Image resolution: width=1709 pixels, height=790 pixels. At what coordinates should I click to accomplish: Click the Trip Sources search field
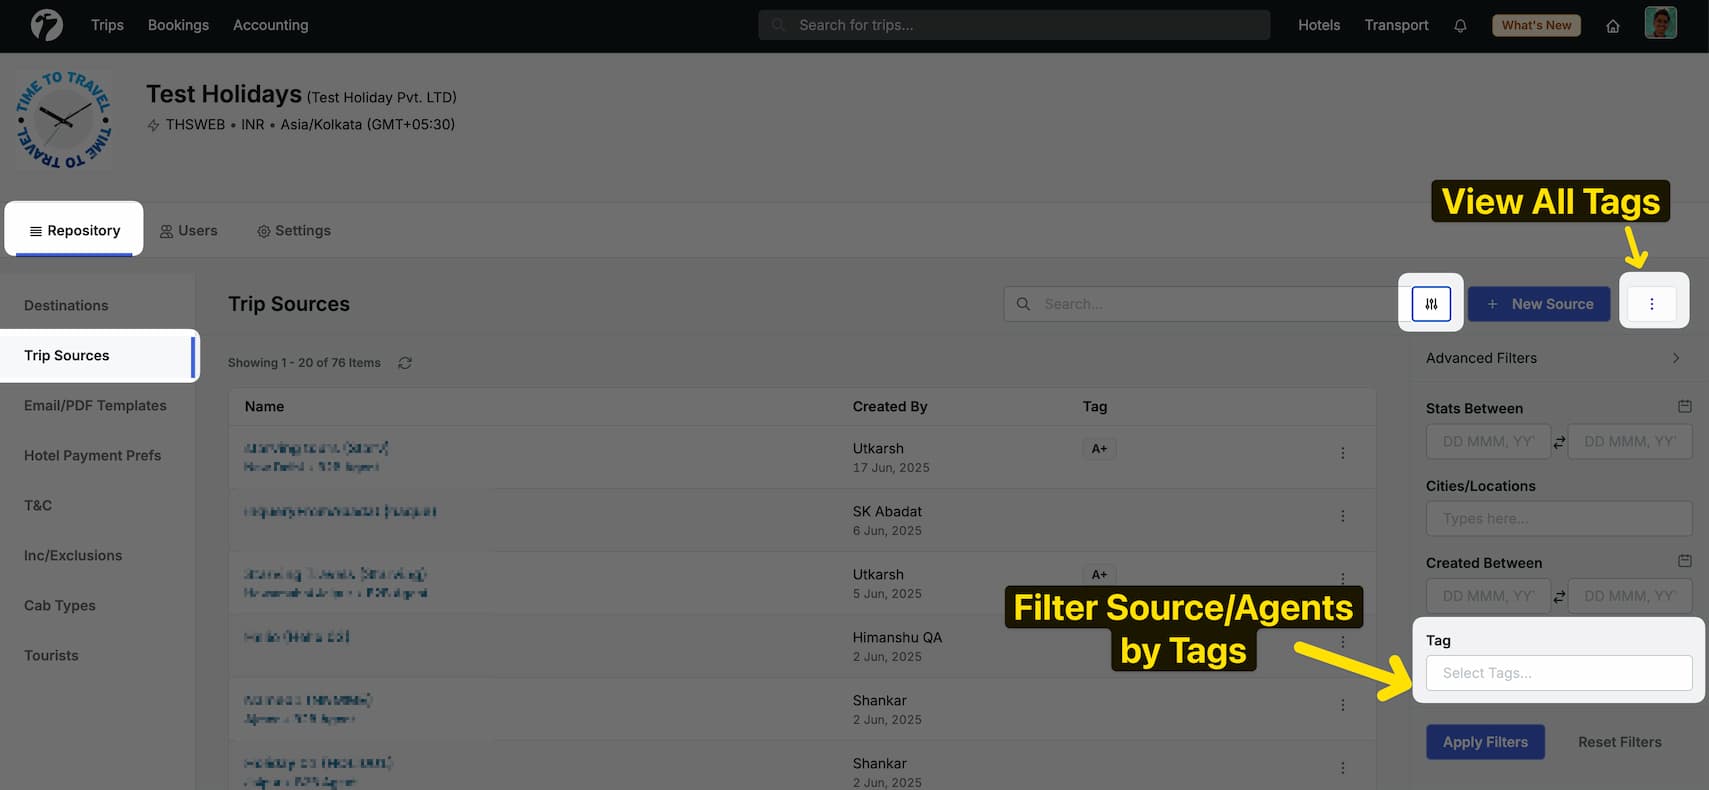click(x=1210, y=304)
